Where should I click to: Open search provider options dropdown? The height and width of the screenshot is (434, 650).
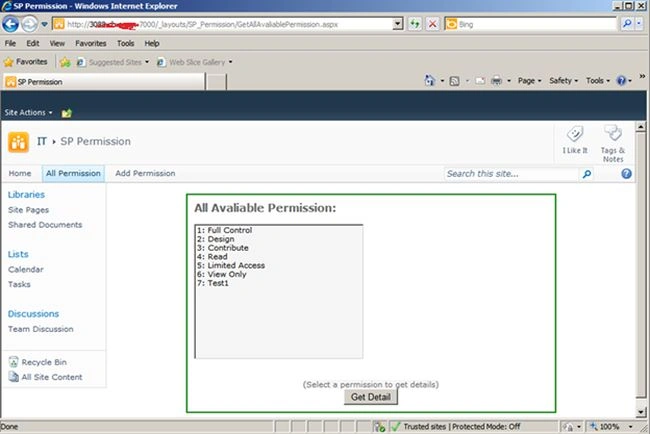coord(639,24)
